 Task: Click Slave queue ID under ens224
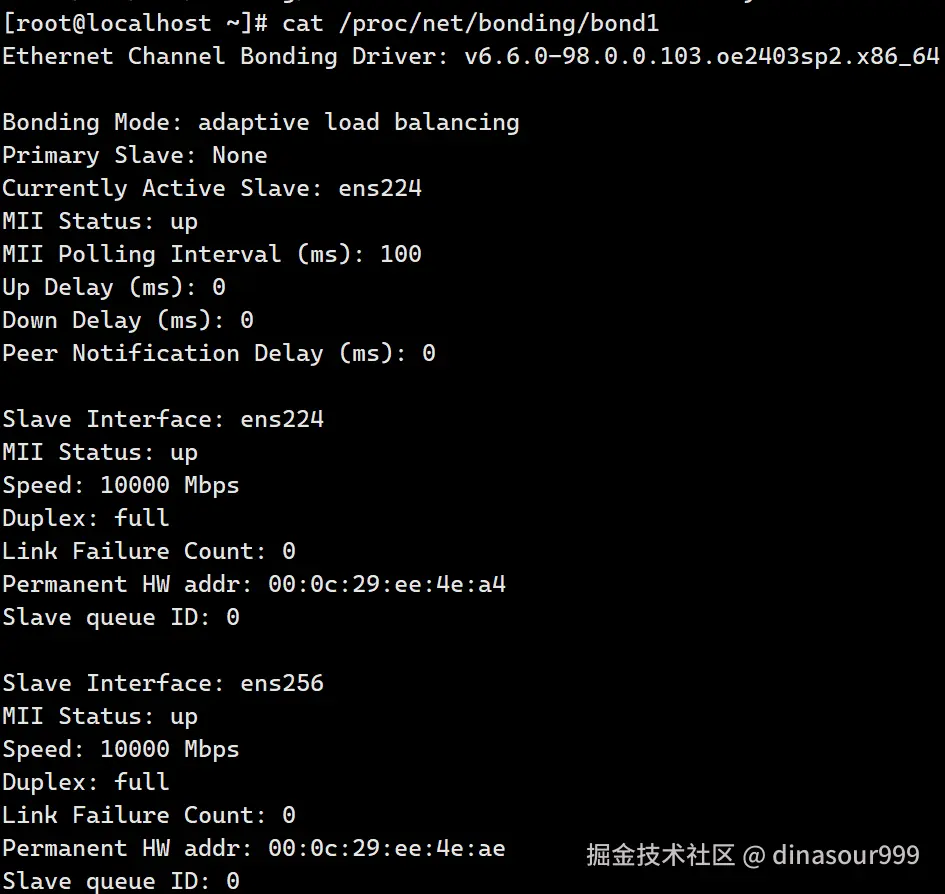120,617
